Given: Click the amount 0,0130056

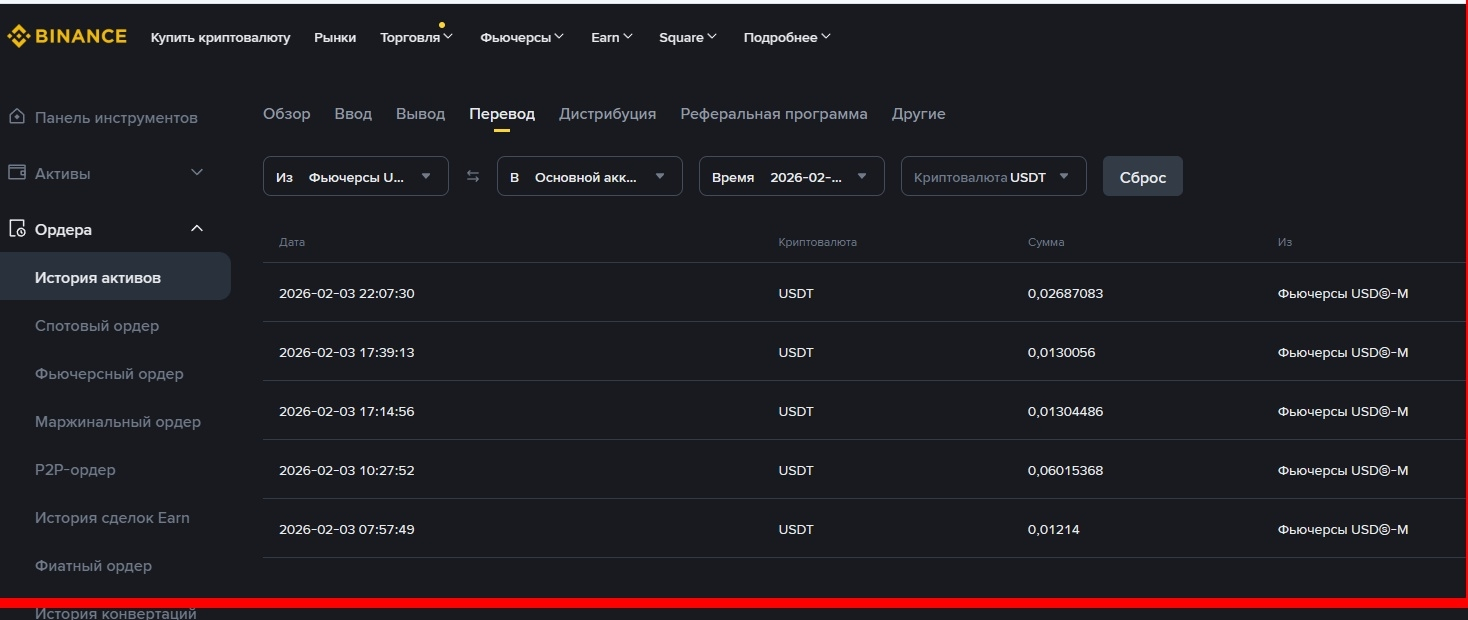Looking at the screenshot, I should (1061, 353).
